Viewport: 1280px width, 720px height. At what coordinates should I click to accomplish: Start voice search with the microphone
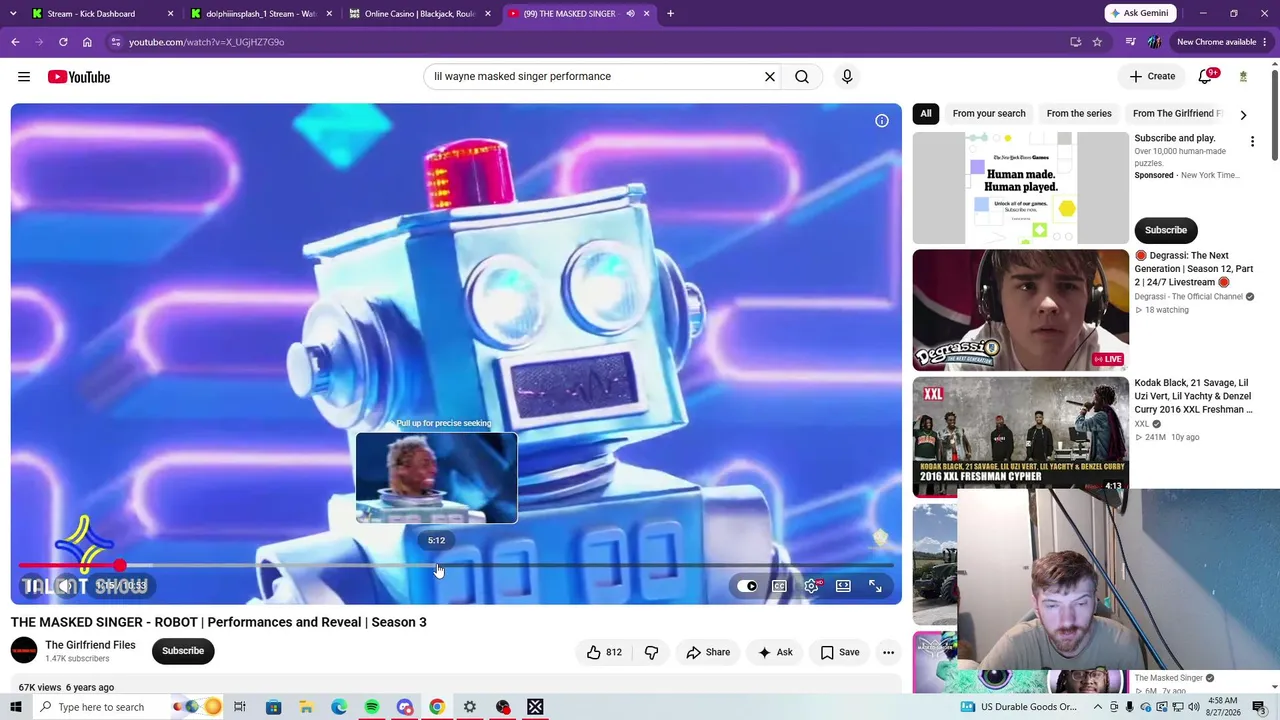[847, 77]
